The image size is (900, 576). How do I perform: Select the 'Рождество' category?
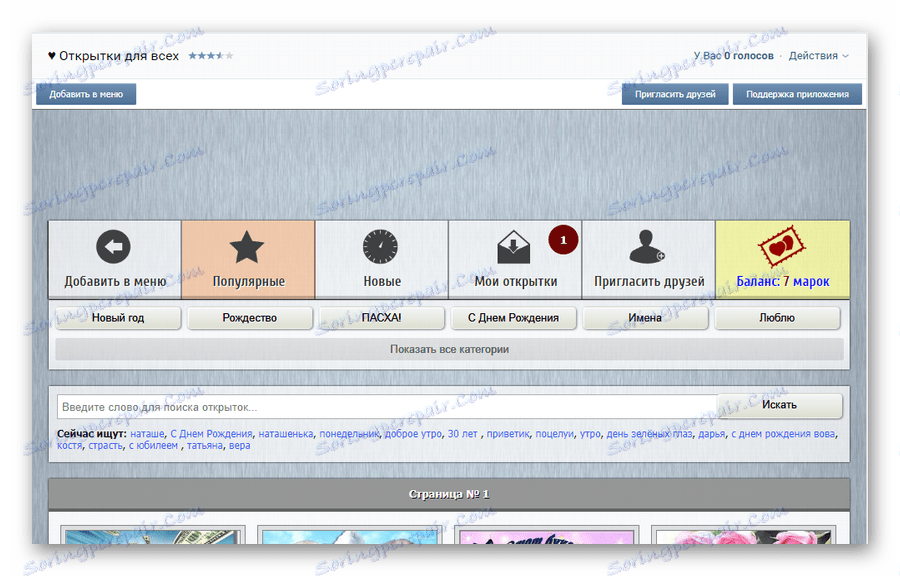tap(250, 318)
